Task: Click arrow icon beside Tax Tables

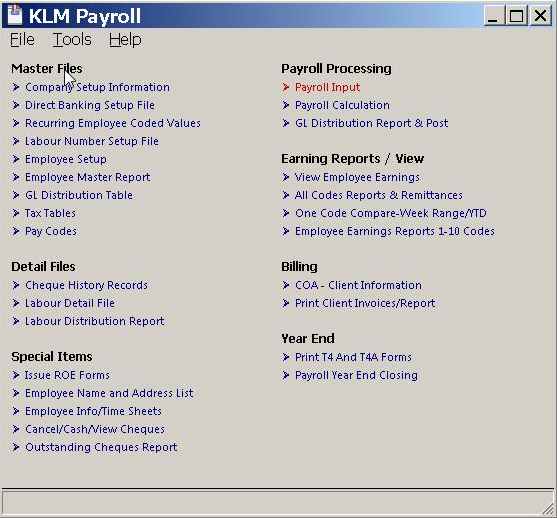Action: [x=16, y=213]
